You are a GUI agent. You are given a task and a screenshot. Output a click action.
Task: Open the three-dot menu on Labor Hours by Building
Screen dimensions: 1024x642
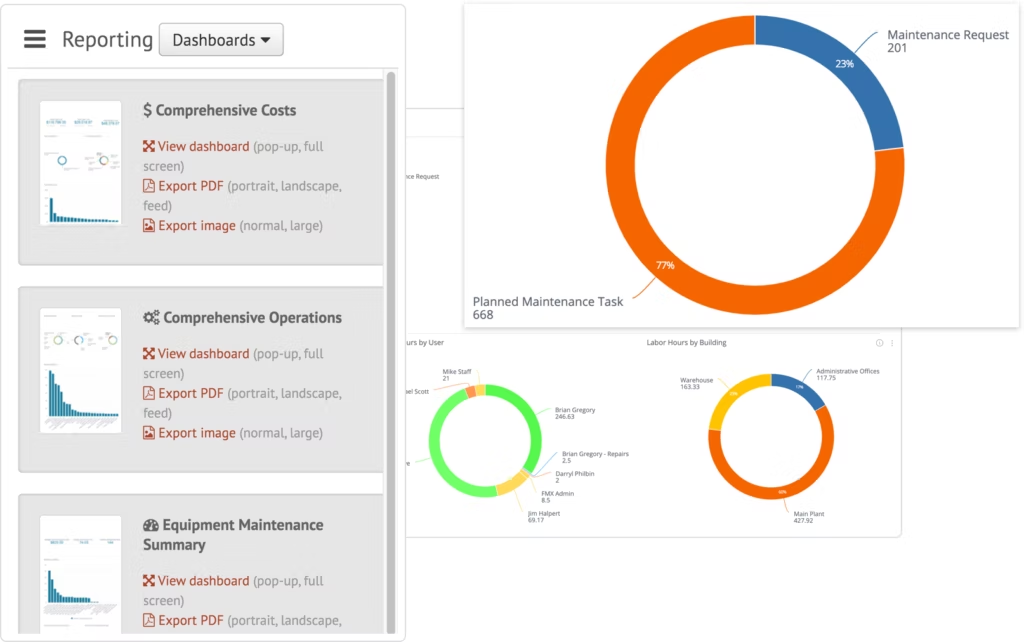click(894, 343)
